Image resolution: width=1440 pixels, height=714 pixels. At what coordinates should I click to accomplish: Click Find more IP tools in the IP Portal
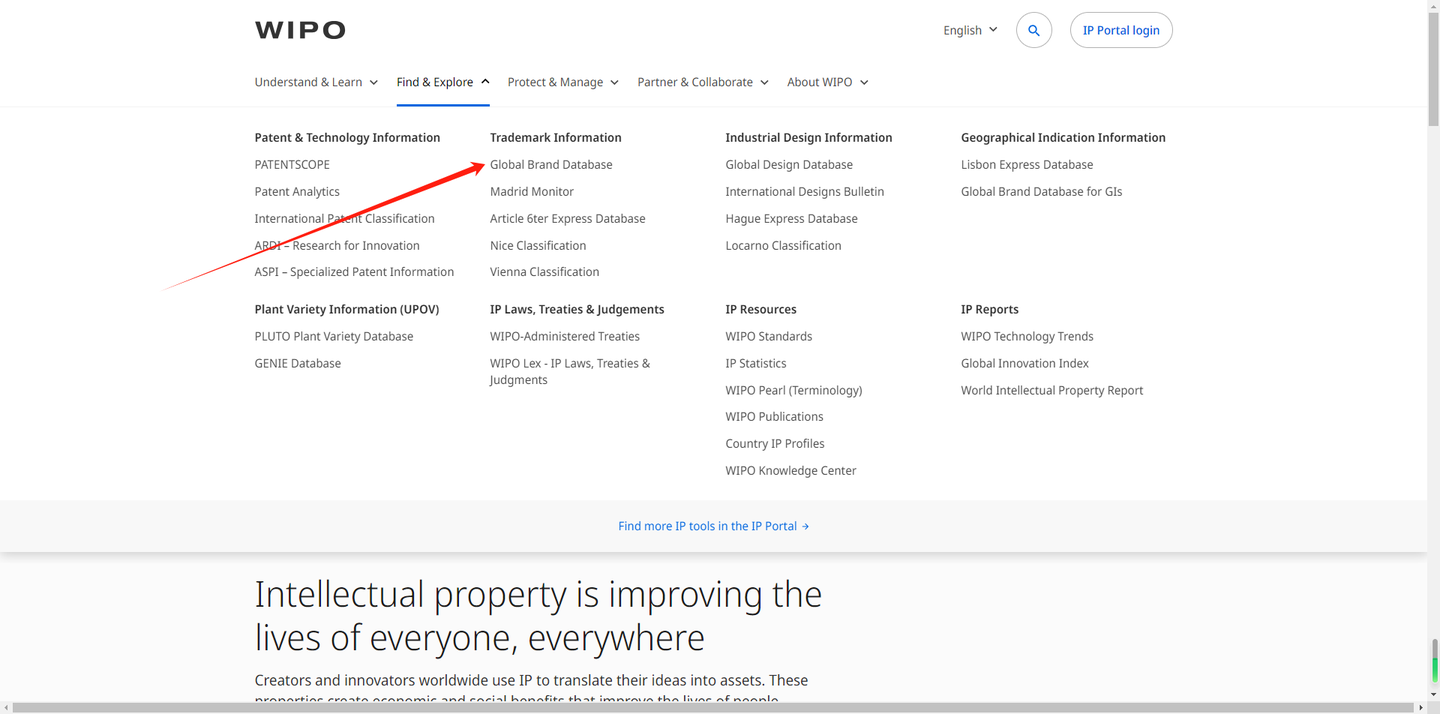[714, 526]
